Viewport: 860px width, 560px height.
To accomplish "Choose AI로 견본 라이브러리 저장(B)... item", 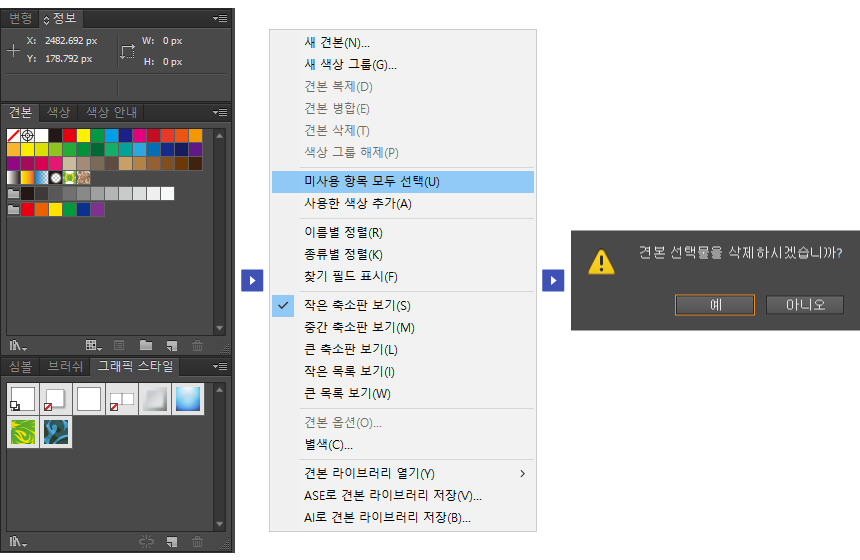I will [403, 517].
